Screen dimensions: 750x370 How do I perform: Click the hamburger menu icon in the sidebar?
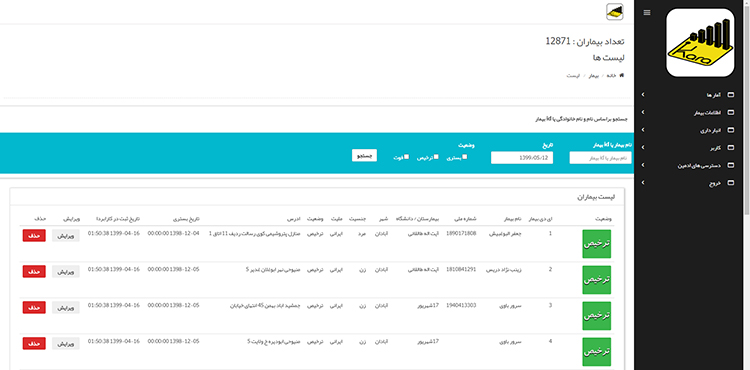647,12
